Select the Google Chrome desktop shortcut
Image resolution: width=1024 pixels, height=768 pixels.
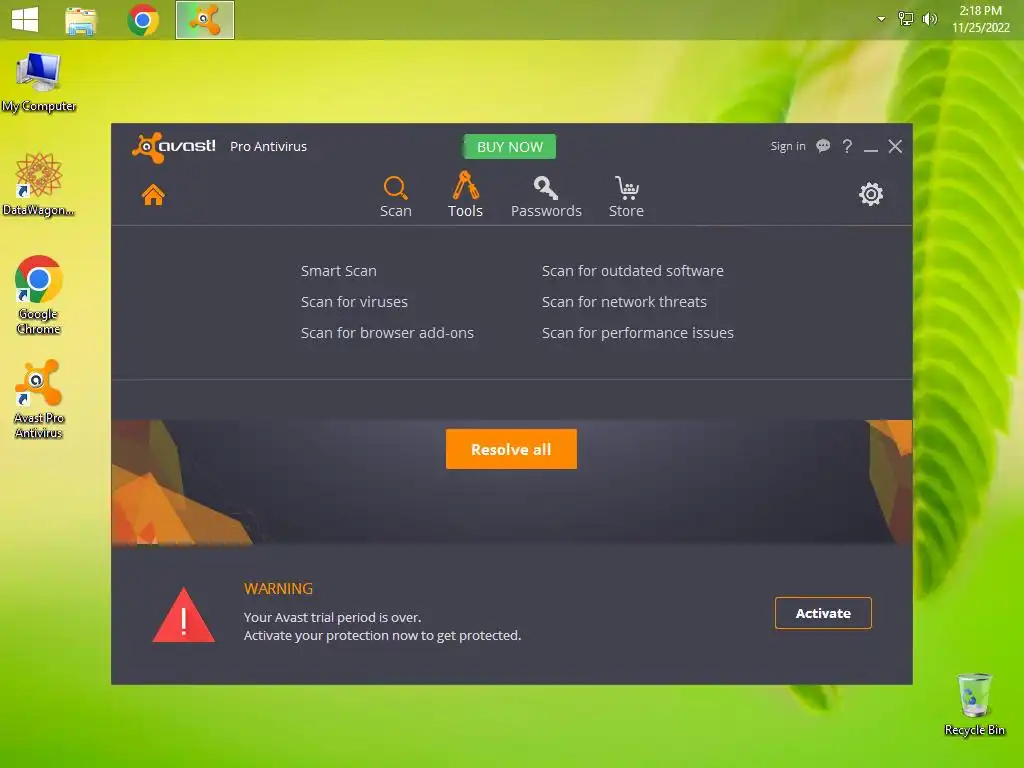[39, 295]
